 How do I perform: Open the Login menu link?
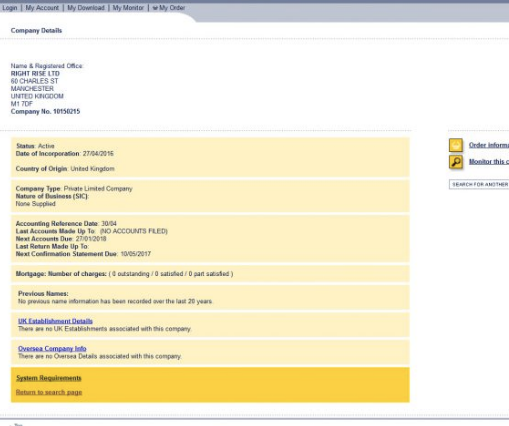pos(10,8)
